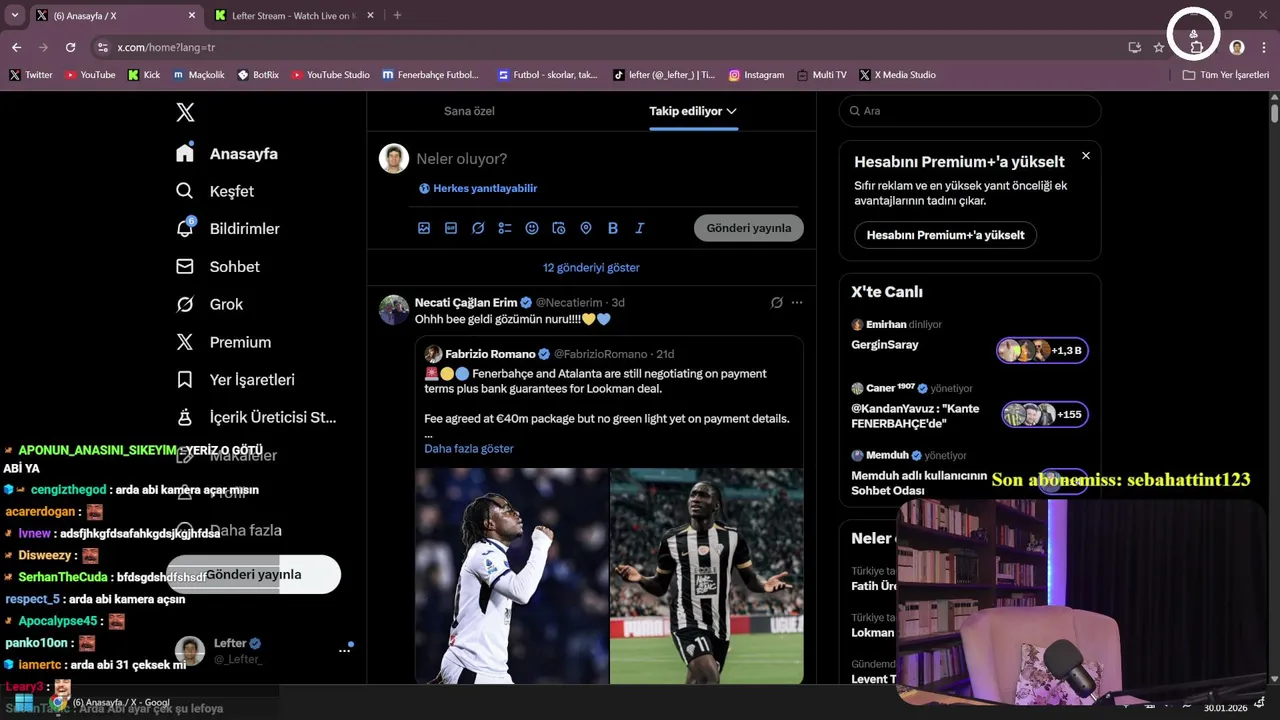The height and width of the screenshot is (720, 1280).
Task: Click the grey Gönderi yayınla composer button
Action: [x=748, y=228]
